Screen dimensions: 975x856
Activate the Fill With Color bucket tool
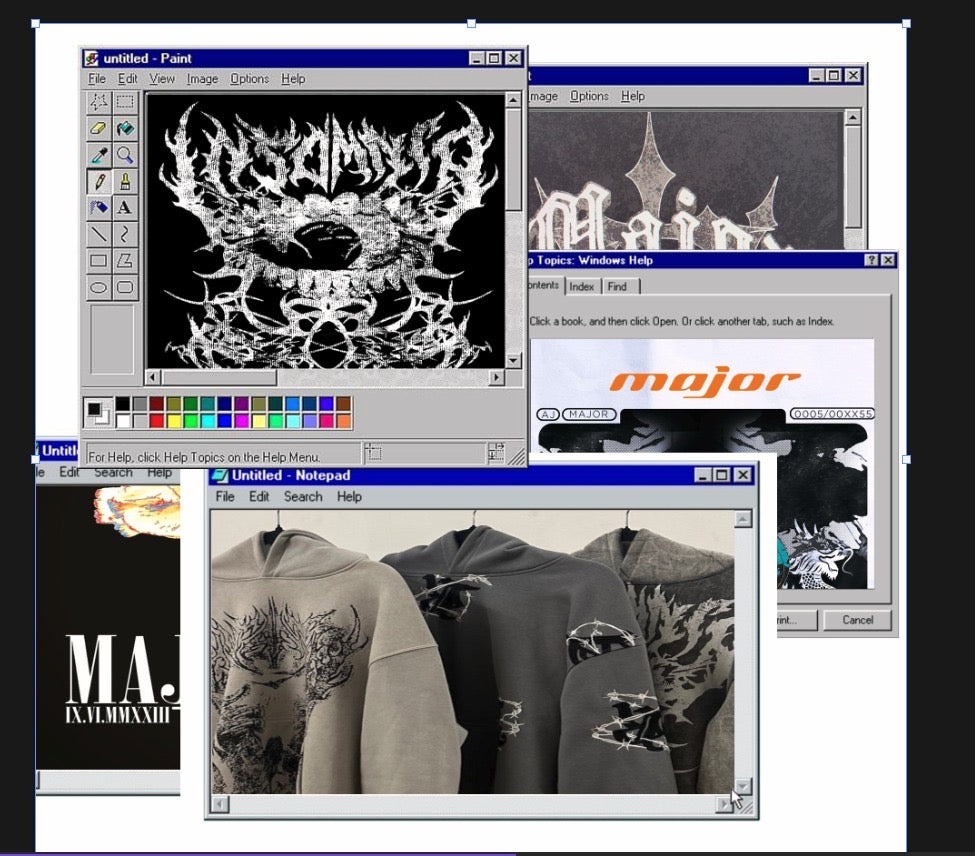(x=124, y=128)
